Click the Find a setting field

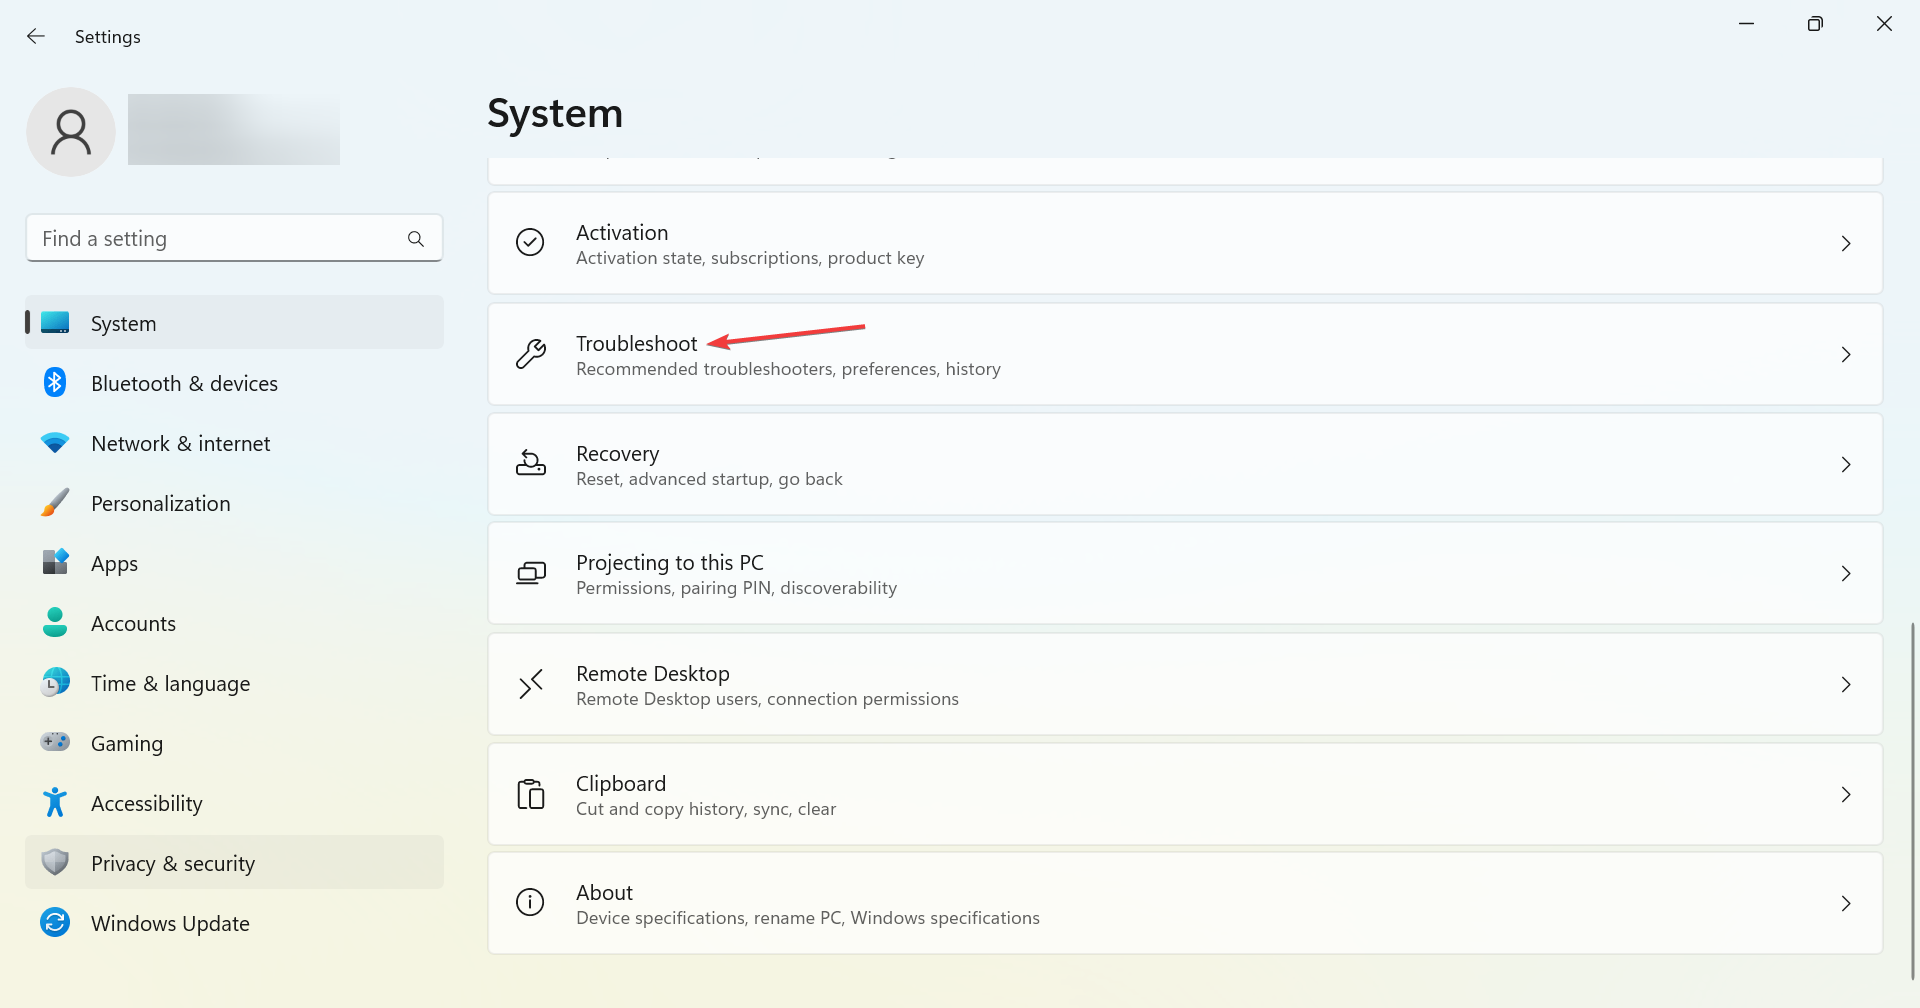coord(215,239)
